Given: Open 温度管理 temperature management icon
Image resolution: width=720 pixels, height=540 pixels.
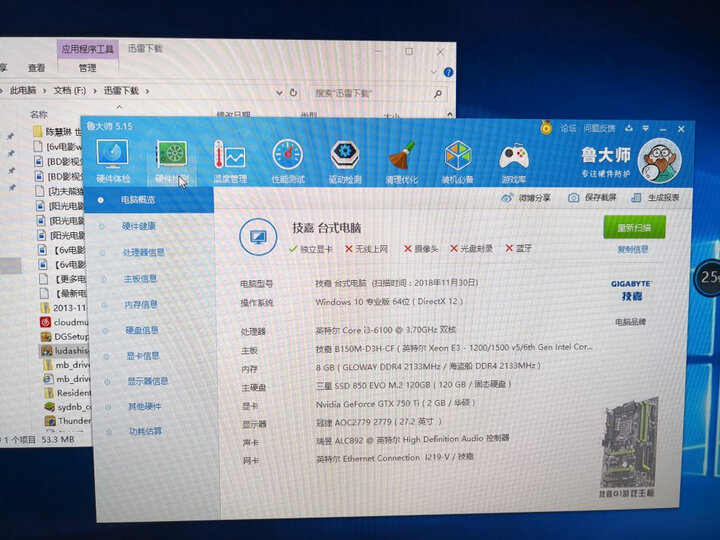Looking at the screenshot, I should 230,162.
